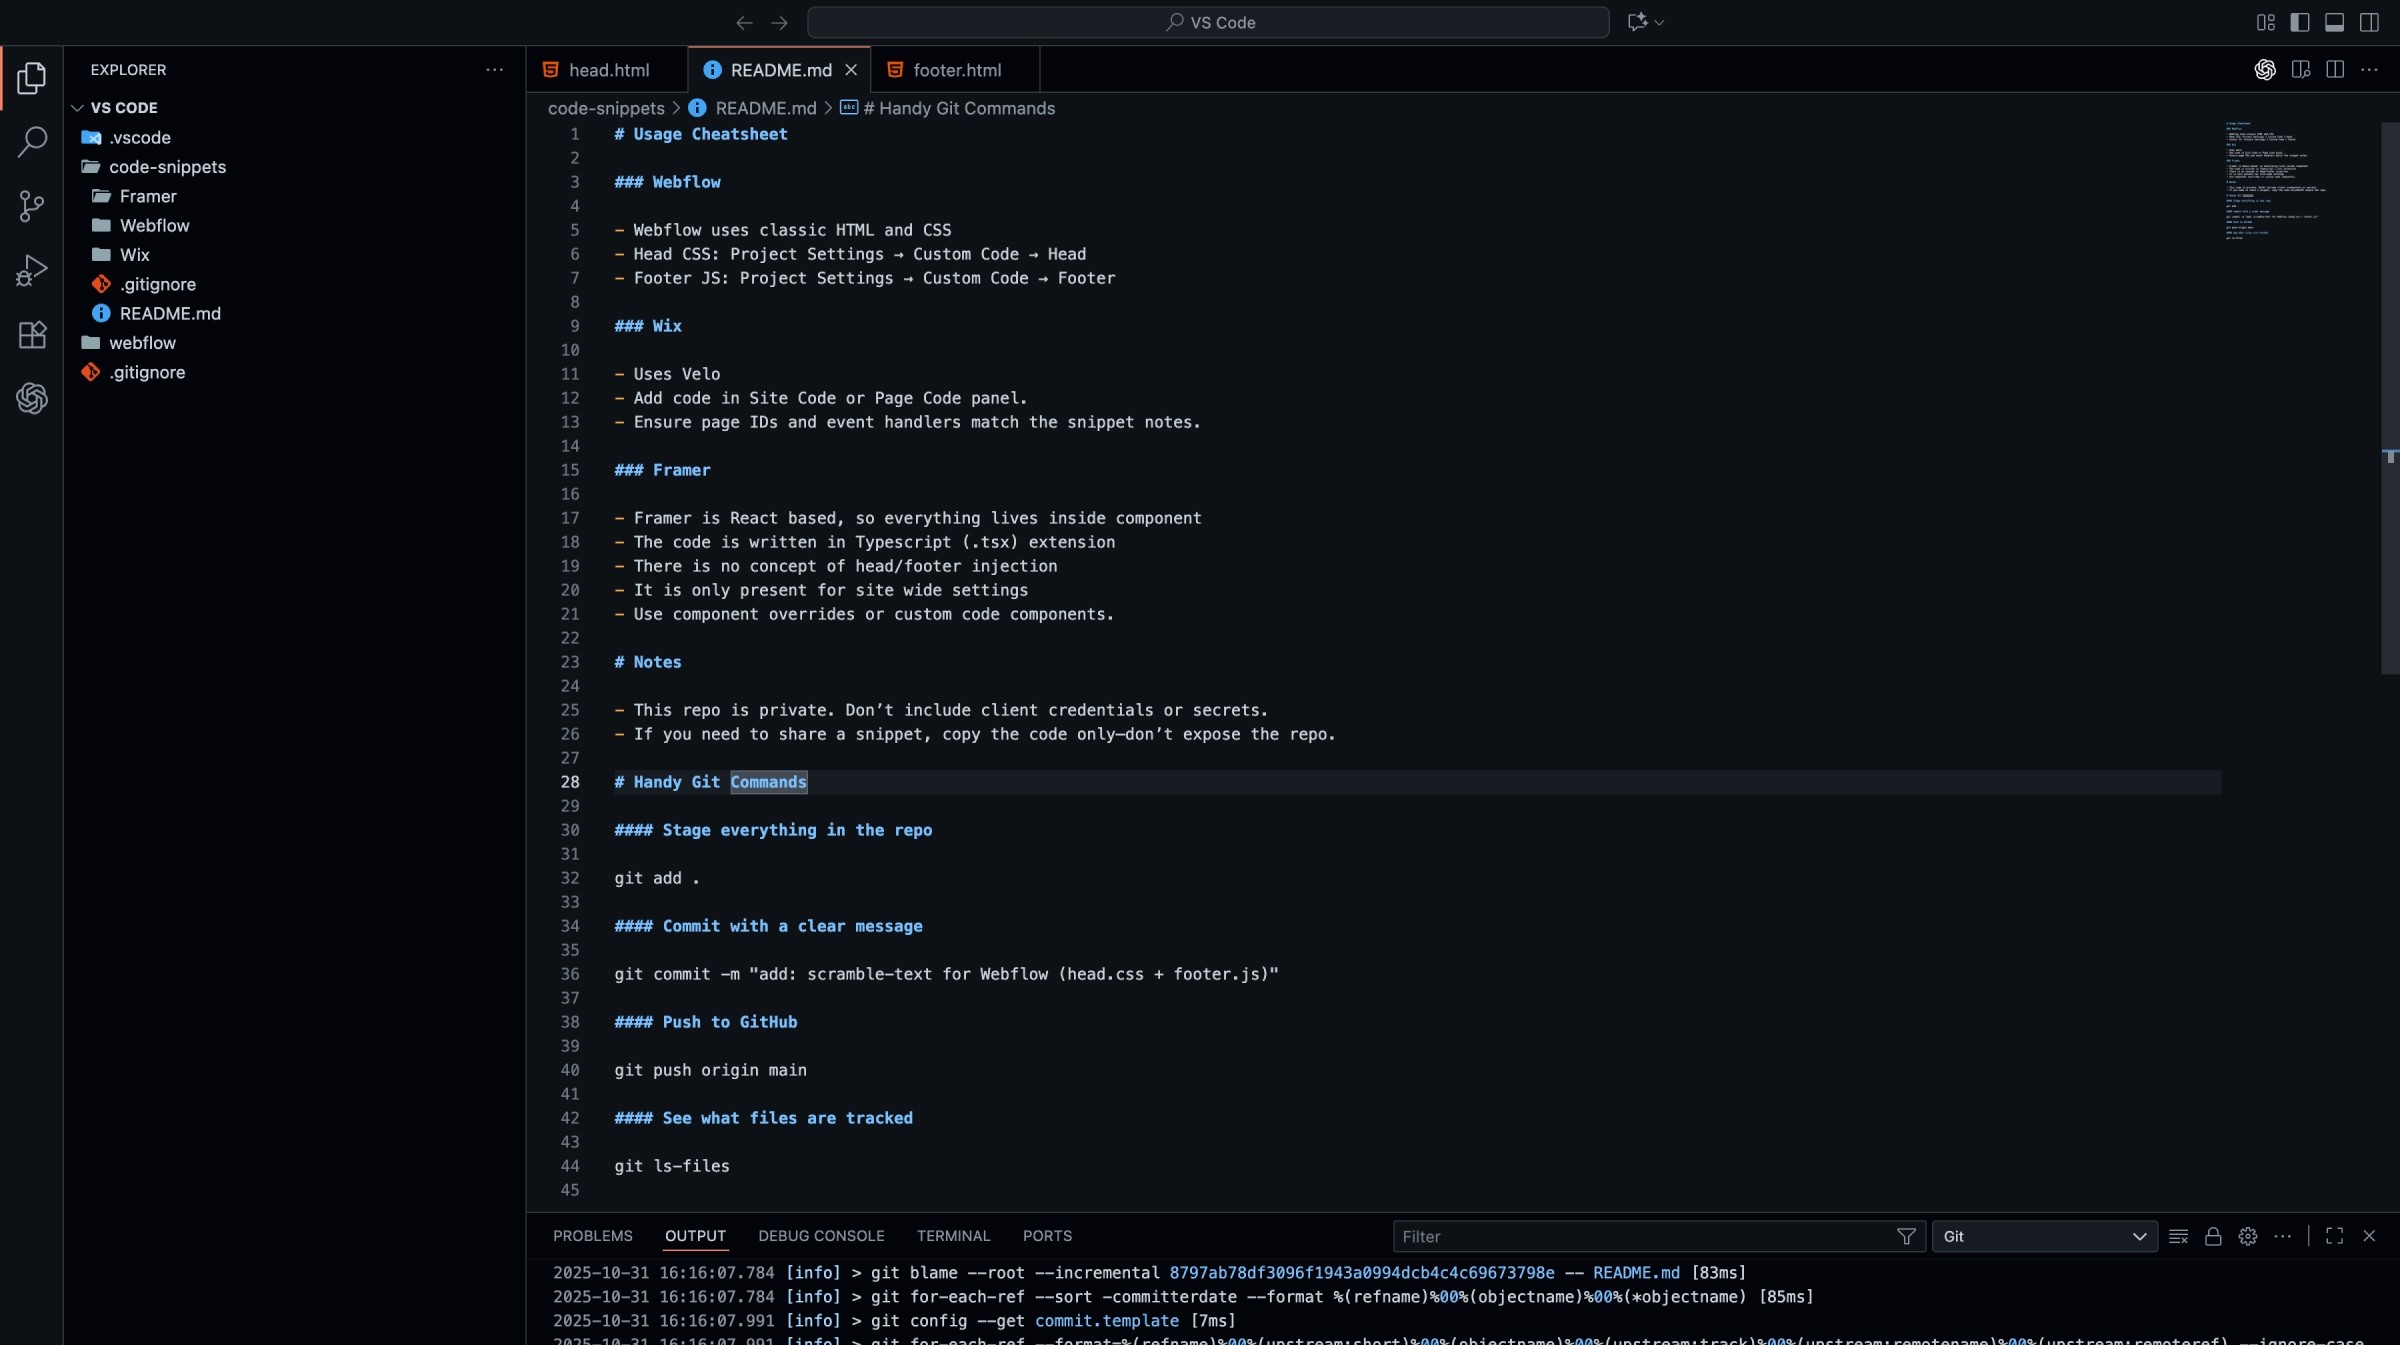
Task: Toggle the primary side bar visibility
Action: (2300, 22)
